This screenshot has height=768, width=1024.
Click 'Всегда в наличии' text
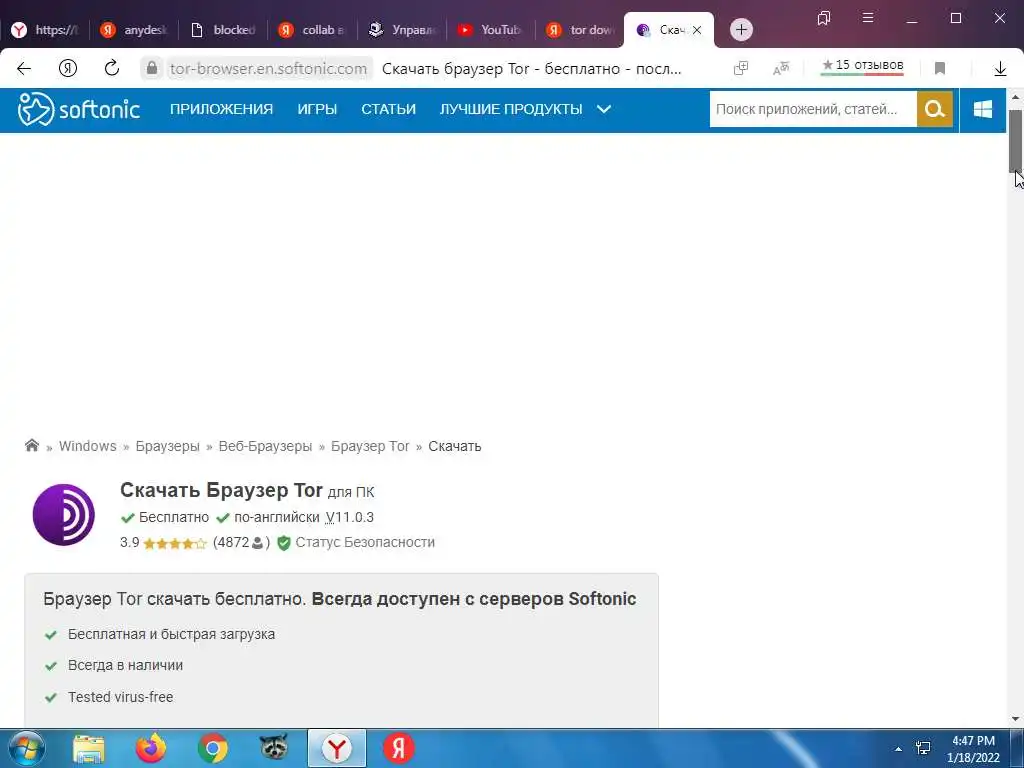(x=125, y=665)
